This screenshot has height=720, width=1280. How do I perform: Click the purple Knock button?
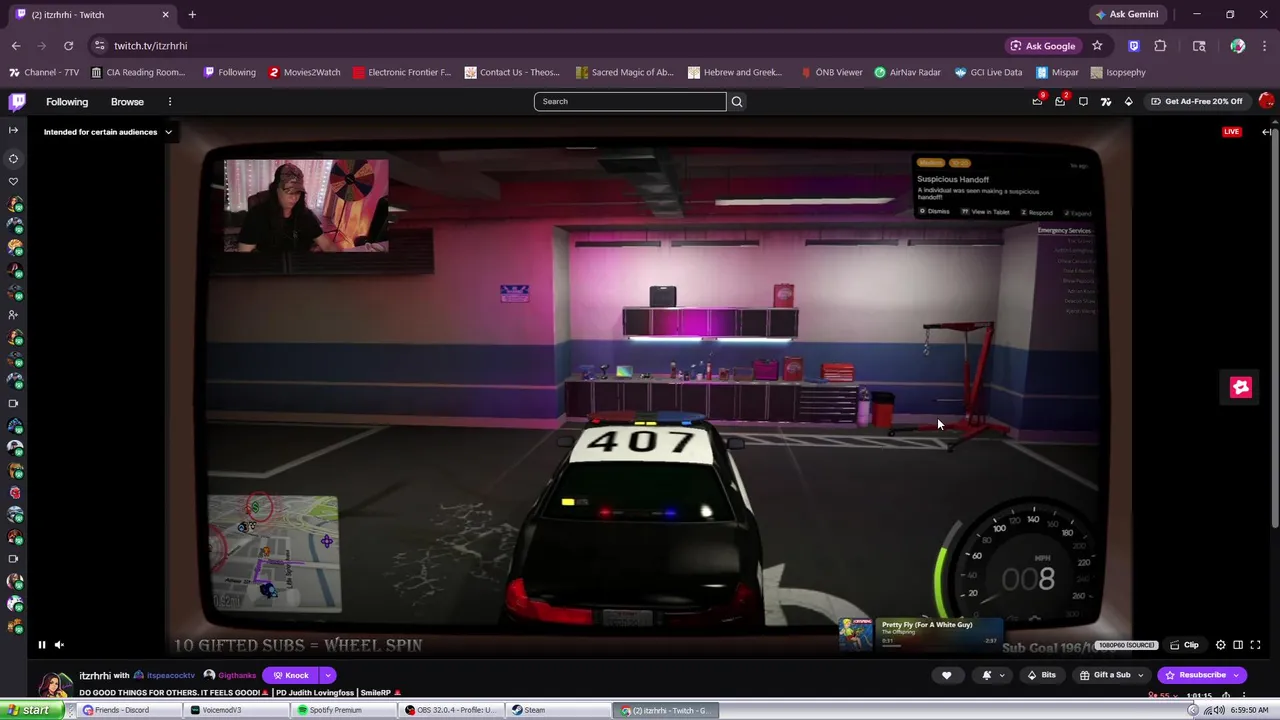290,675
